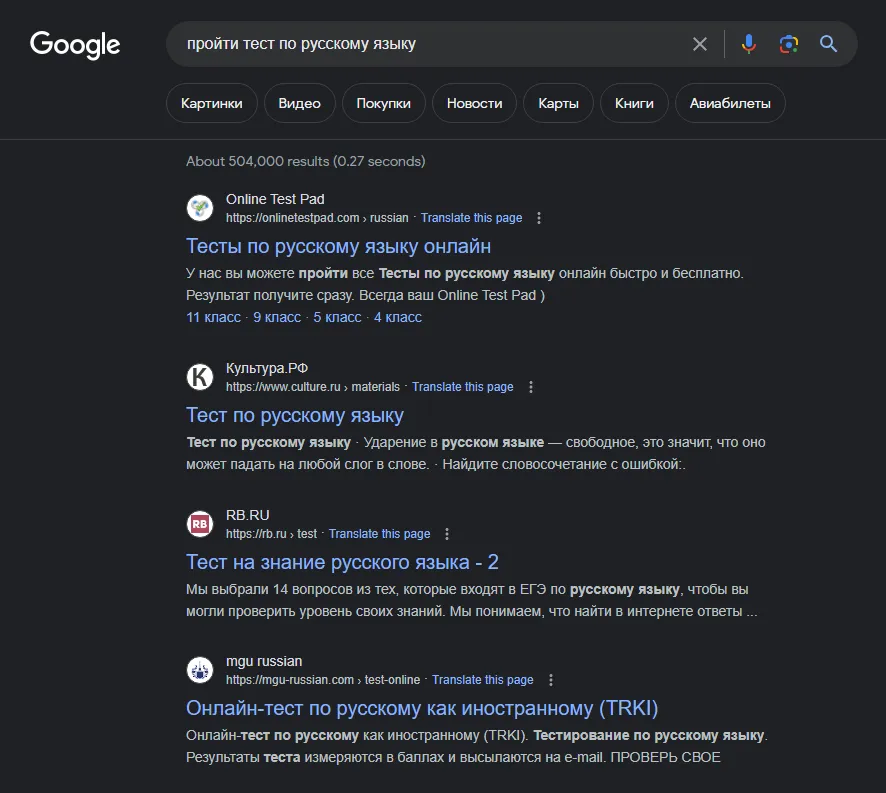
Task: Translate the onlinetestpad.com page
Action: pos(471,218)
